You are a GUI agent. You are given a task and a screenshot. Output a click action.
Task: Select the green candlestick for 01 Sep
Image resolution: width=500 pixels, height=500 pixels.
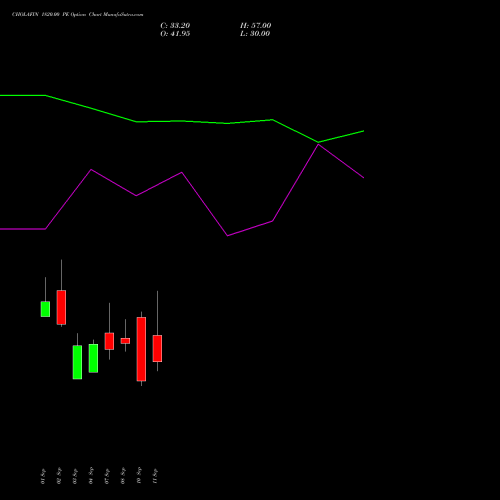click(45, 309)
